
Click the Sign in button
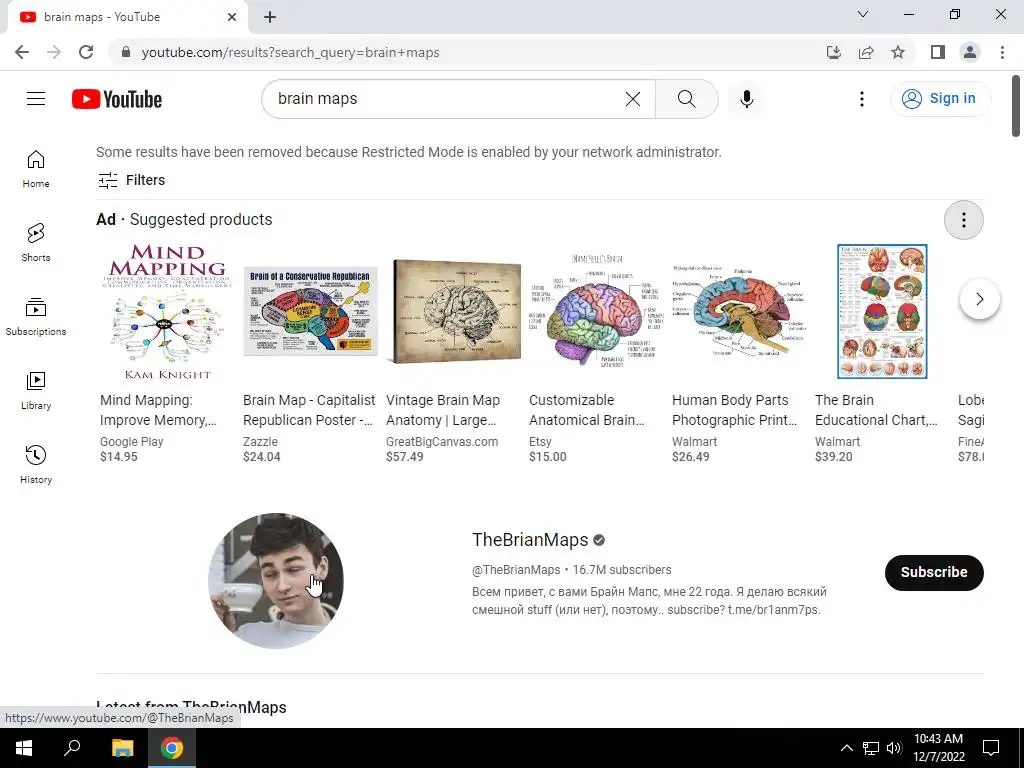click(940, 99)
